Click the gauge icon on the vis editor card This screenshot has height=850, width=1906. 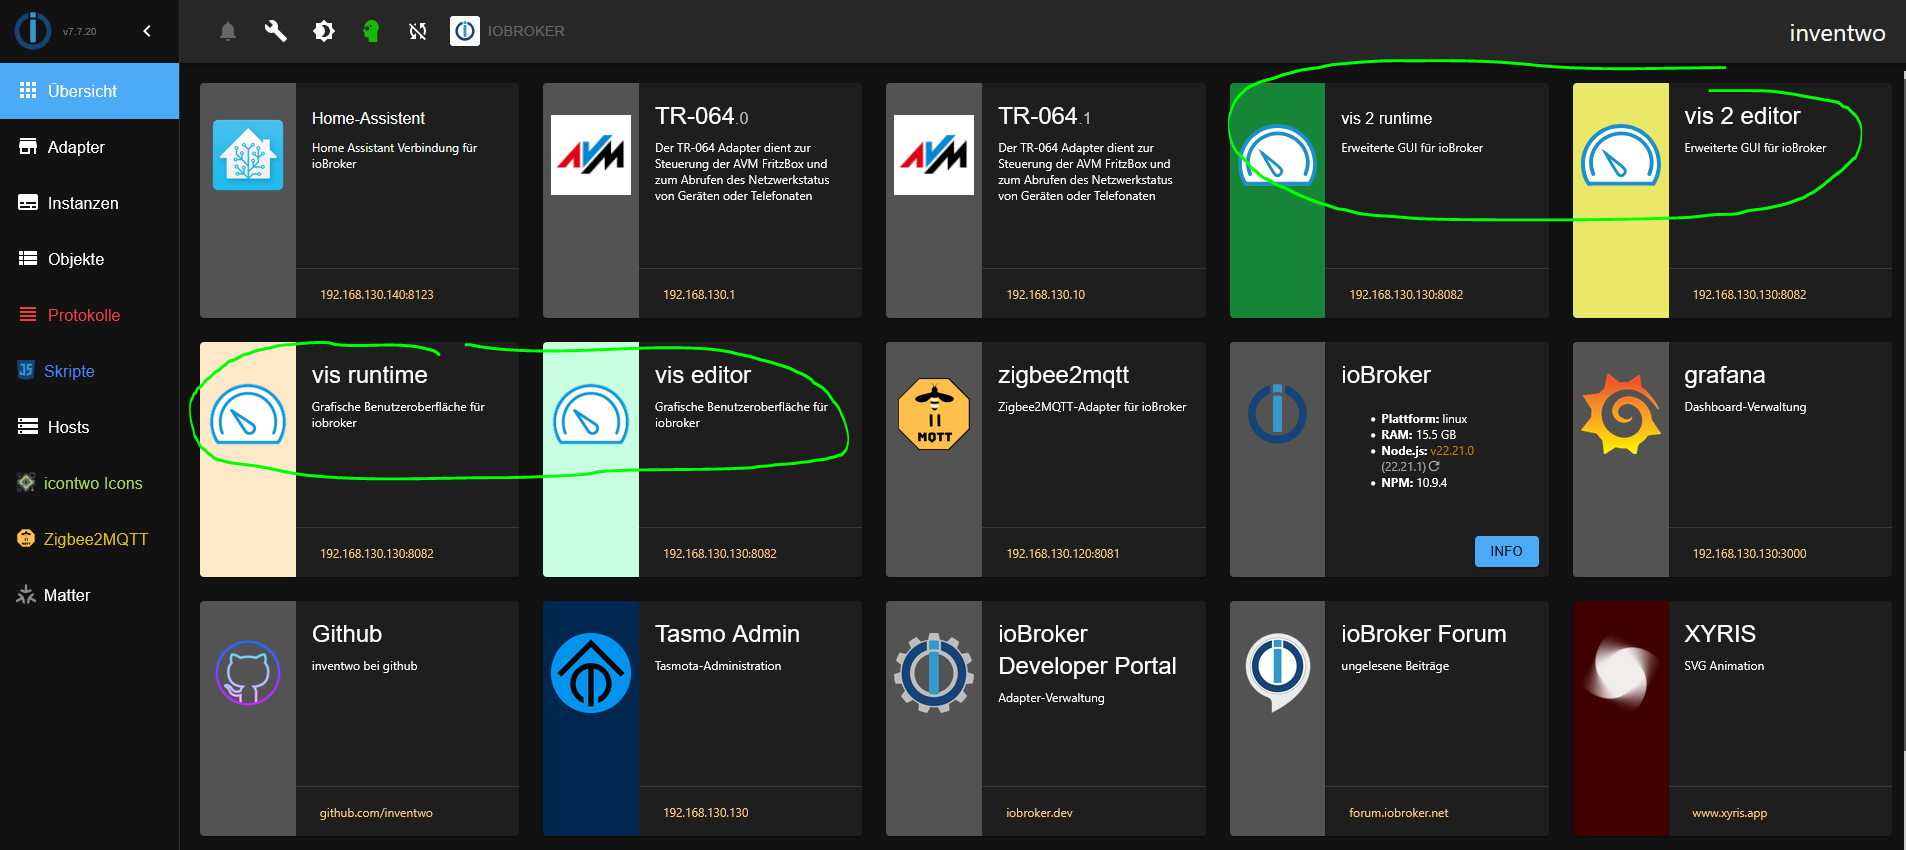pos(591,414)
